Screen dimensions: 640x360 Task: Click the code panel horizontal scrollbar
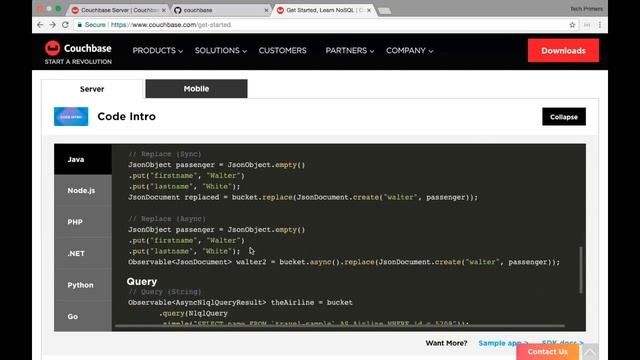tap(340, 326)
